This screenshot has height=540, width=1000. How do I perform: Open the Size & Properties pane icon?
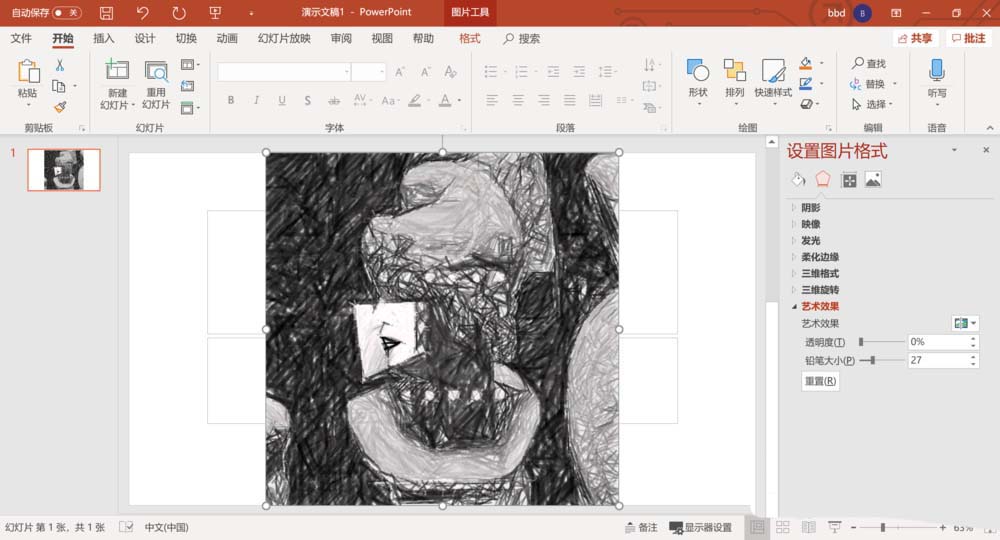pyautogui.click(x=849, y=180)
